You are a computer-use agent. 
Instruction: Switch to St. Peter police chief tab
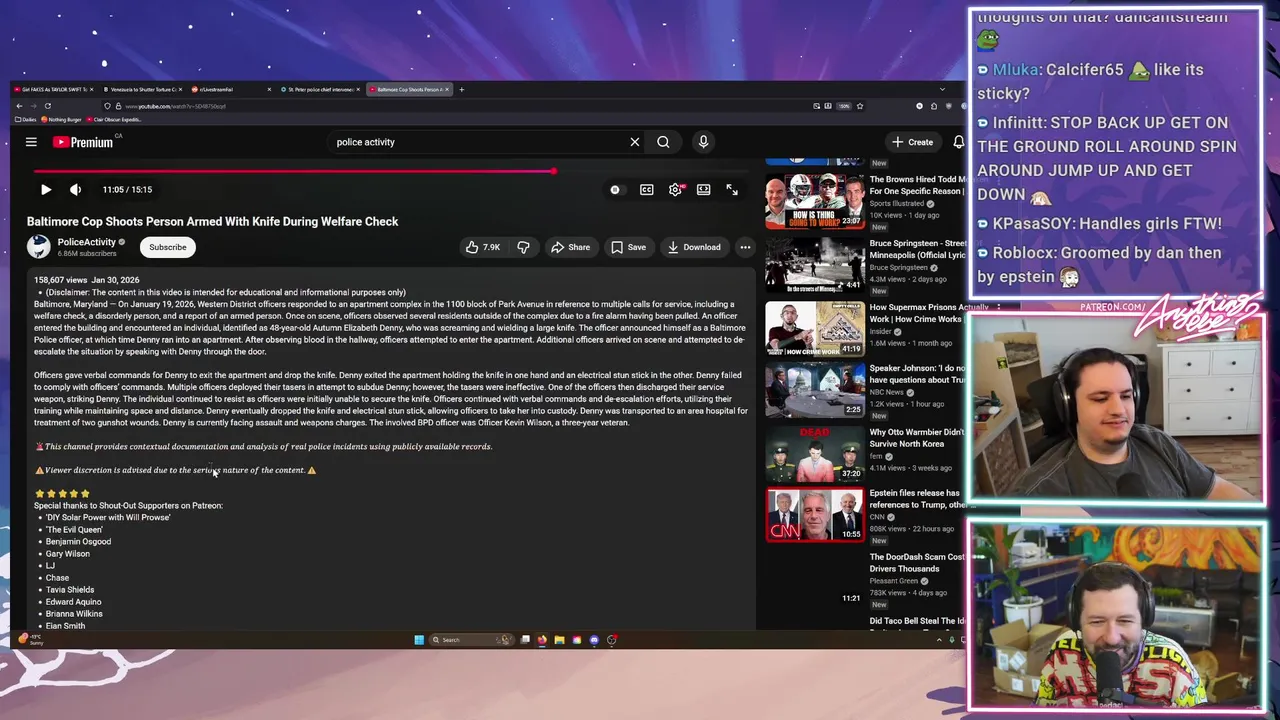(320, 89)
